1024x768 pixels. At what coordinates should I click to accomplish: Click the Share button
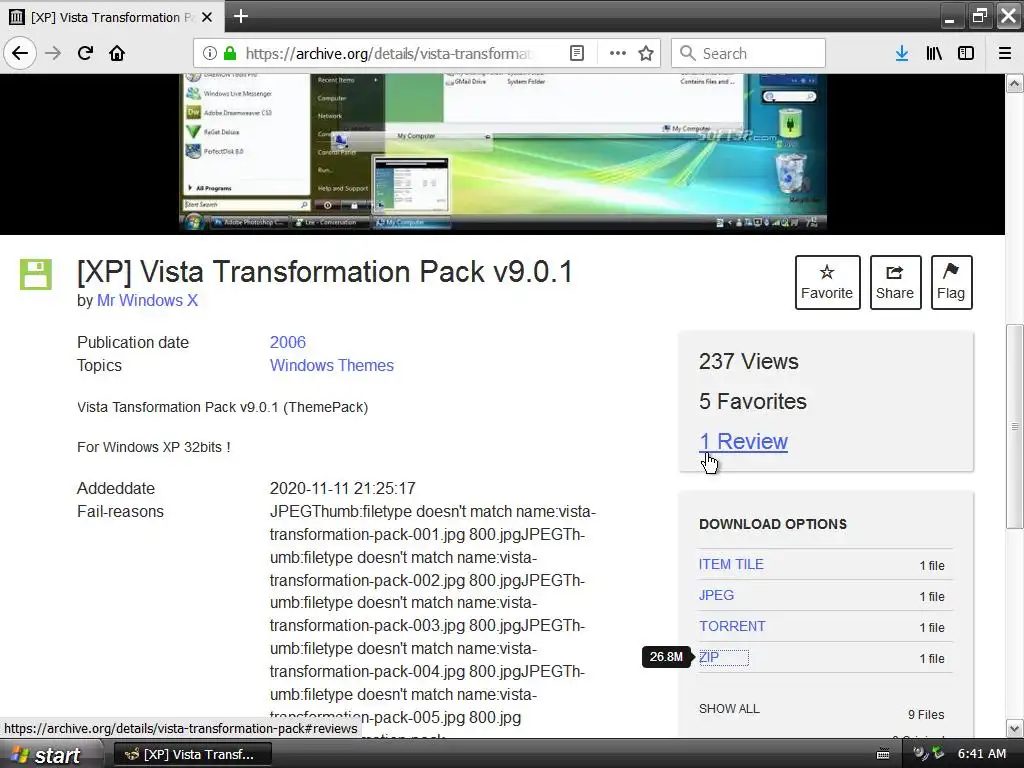[x=895, y=282]
